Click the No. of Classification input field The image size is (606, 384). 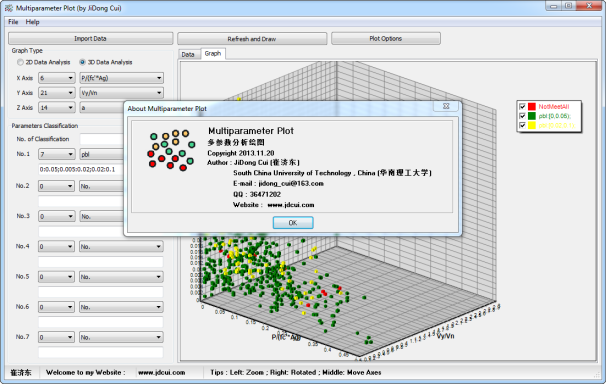coord(102,139)
